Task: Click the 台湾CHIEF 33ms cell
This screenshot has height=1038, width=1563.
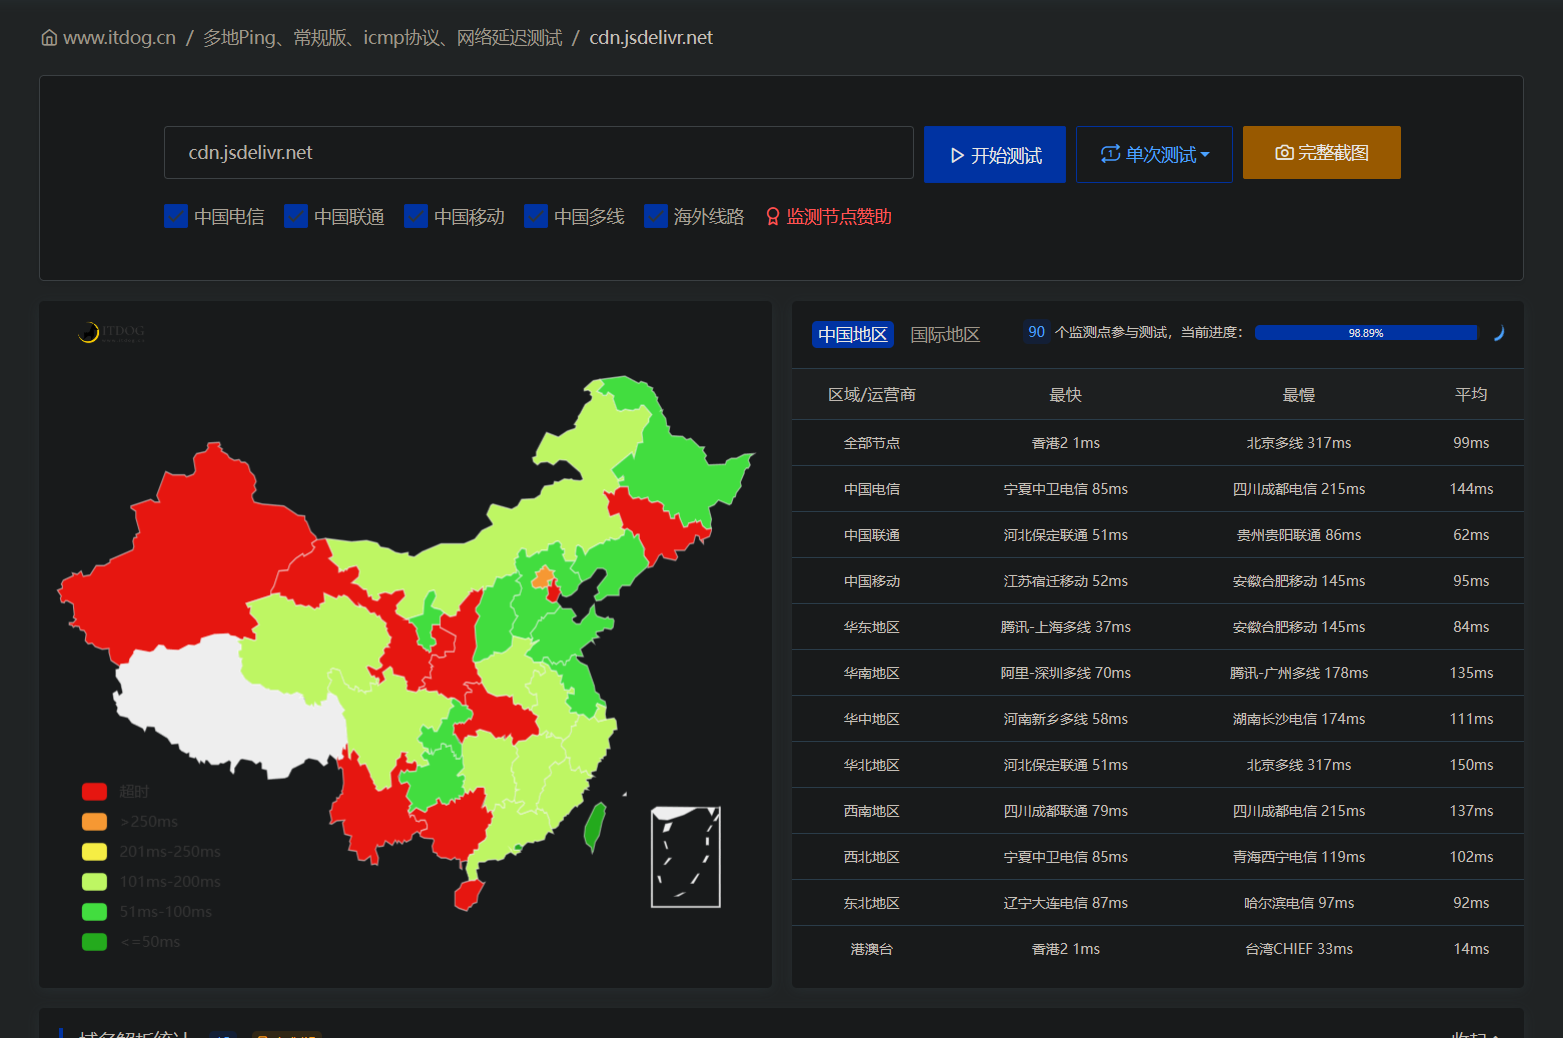Action: click(x=1299, y=949)
